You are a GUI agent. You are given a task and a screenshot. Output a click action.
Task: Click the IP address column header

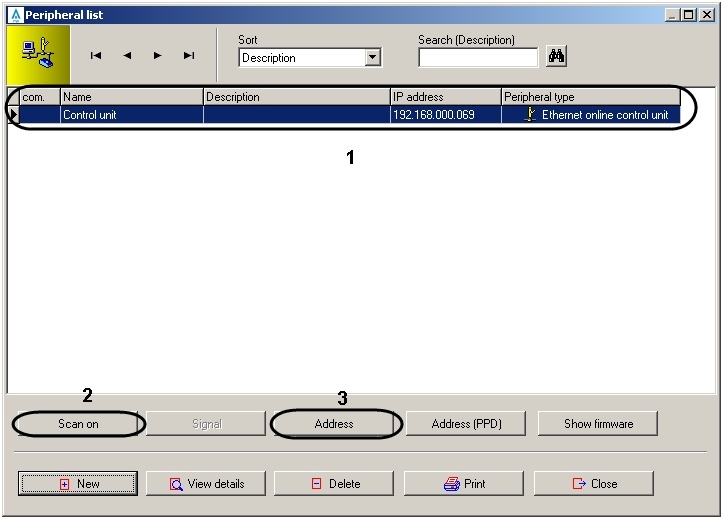(x=446, y=97)
